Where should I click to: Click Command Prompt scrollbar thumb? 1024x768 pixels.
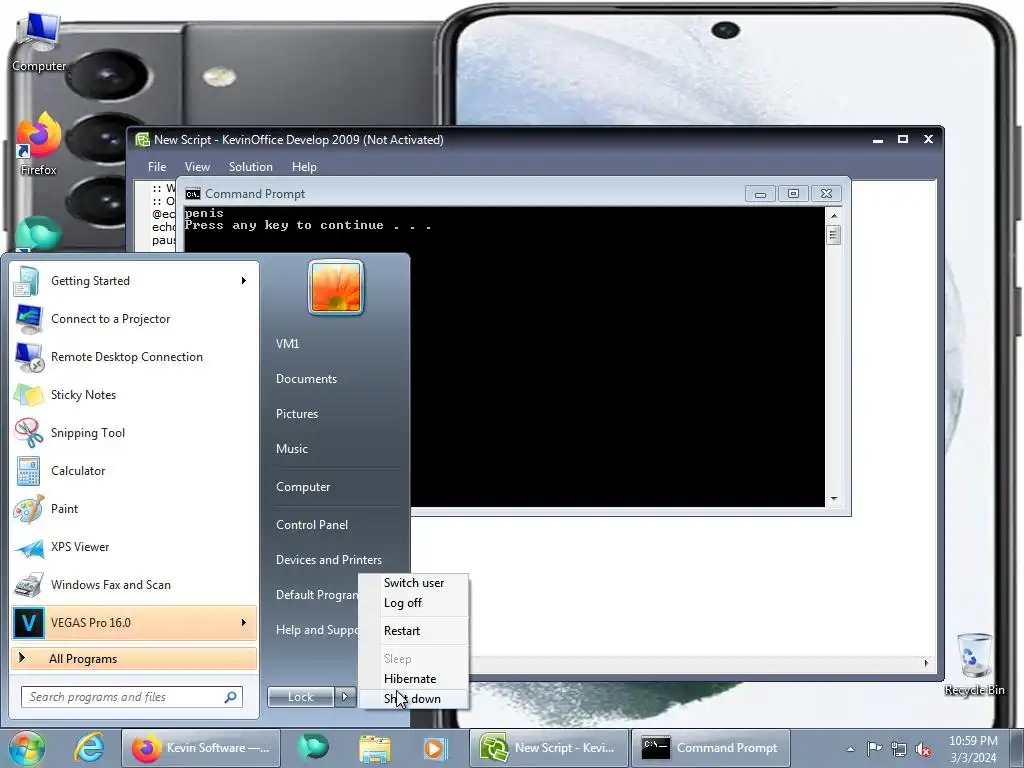833,234
